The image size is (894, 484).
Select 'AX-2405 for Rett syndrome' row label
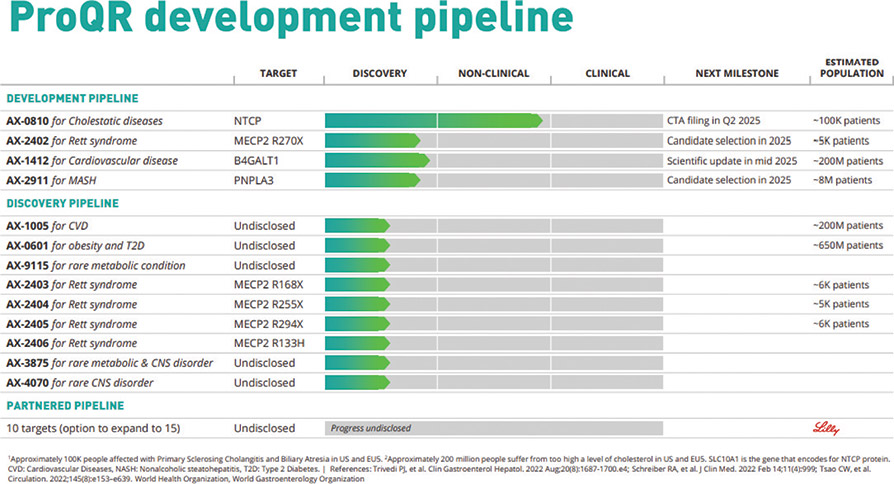pyautogui.click(x=72, y=324)
